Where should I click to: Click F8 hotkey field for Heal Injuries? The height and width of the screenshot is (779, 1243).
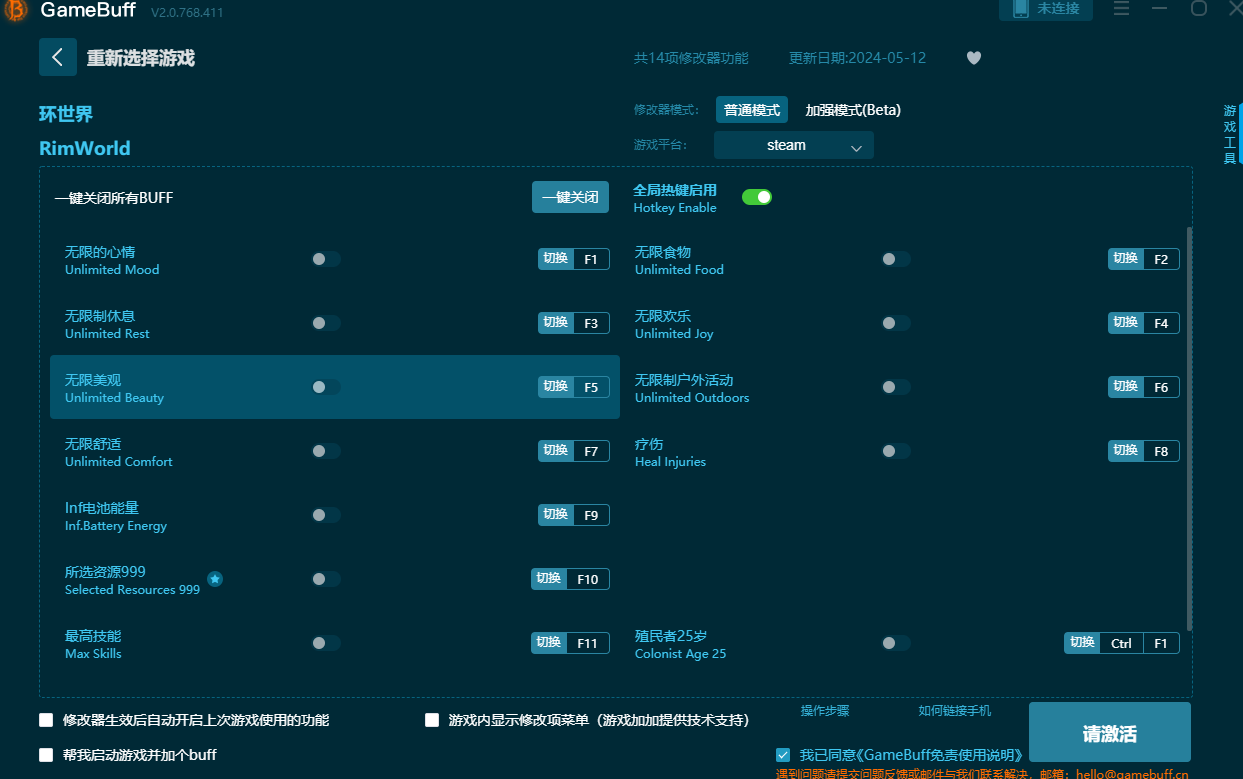[1161, 451]
